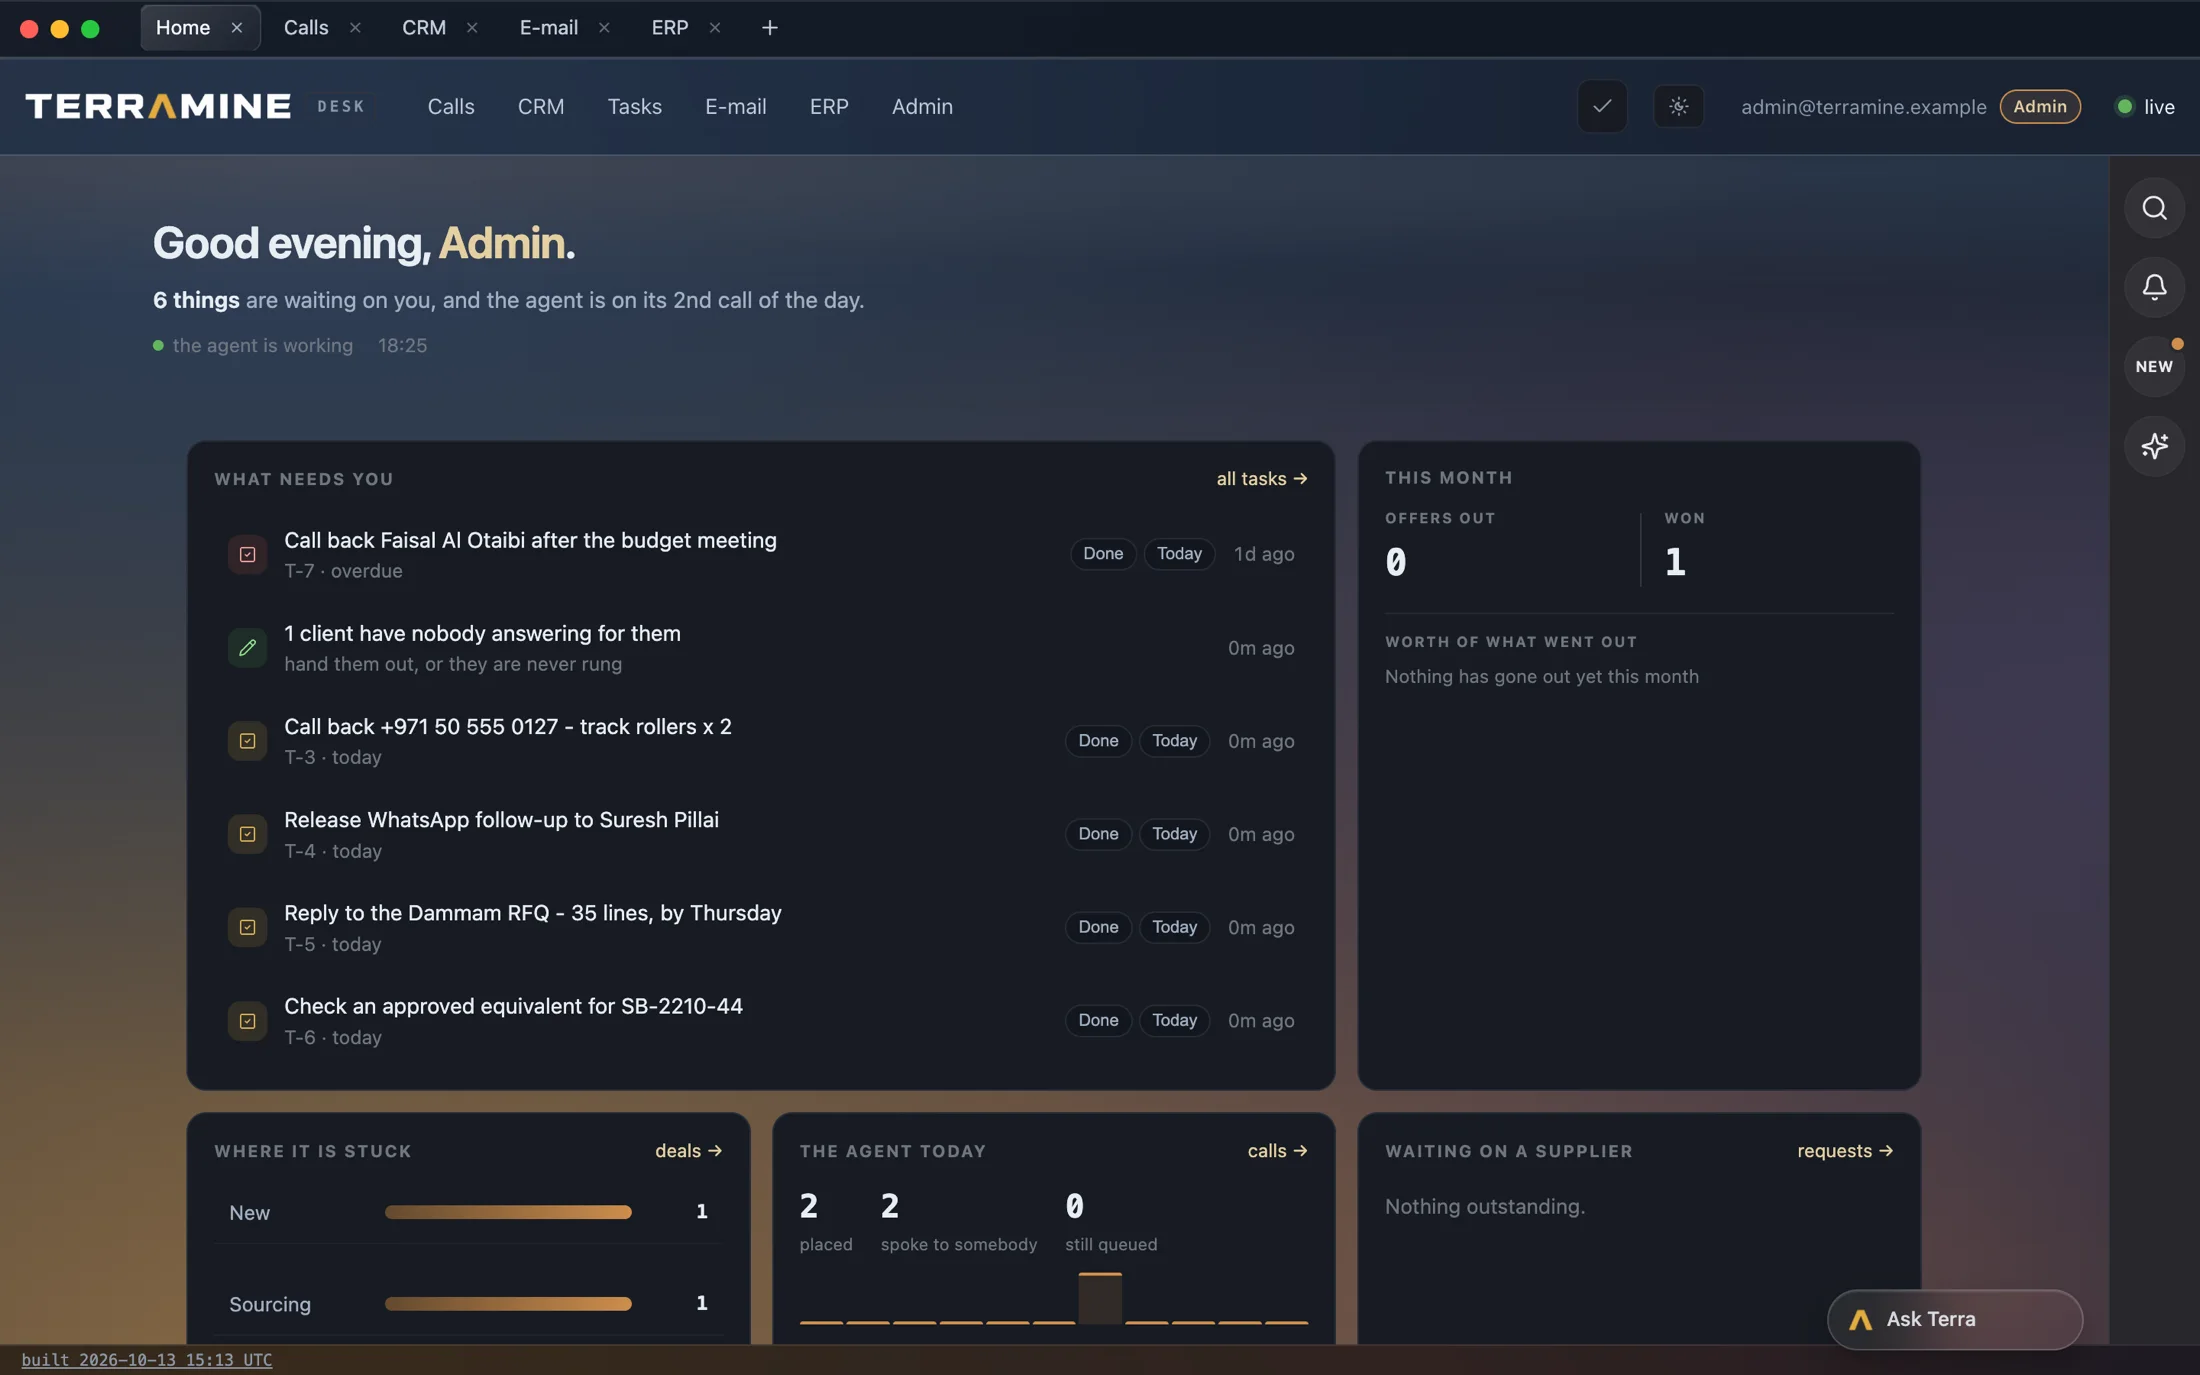The width and height of the screenshot is (2200, 1375).
Task: Set SB-2210-44 task to Today
Action: tap(1174, 1021)
